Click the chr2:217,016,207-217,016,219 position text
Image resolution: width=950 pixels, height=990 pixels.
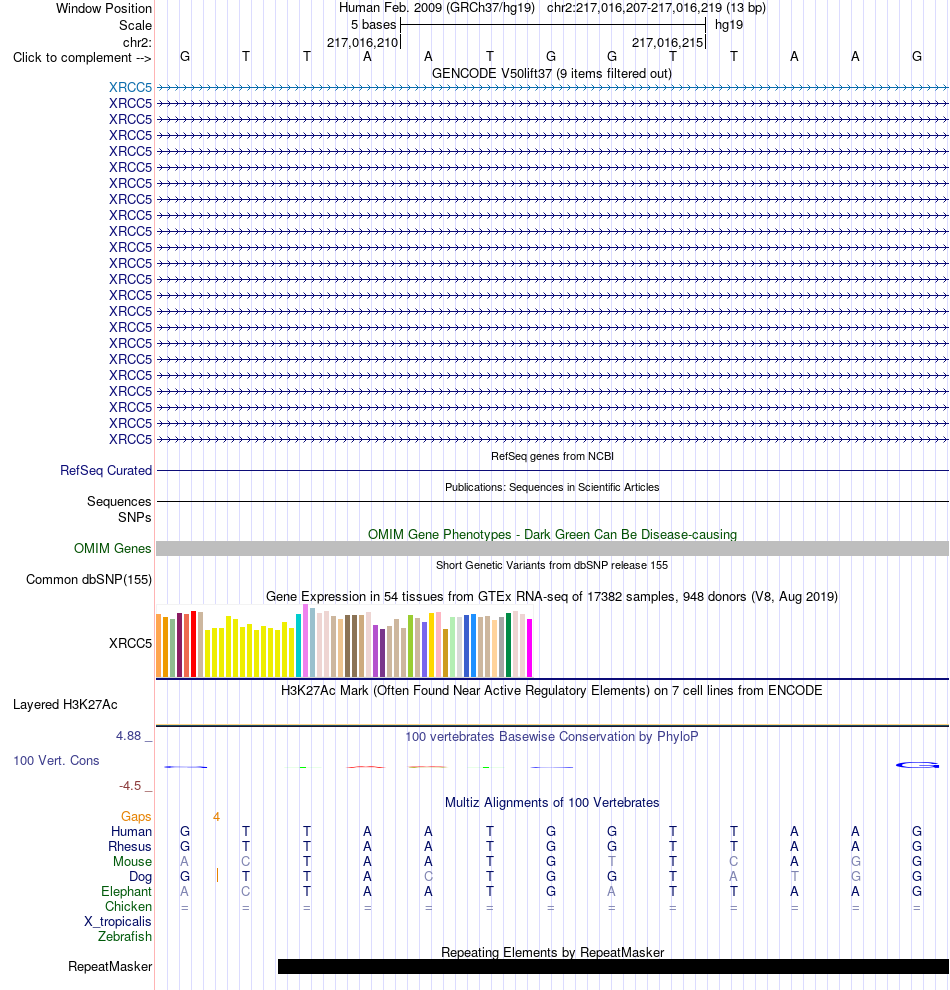coord(656,8)
